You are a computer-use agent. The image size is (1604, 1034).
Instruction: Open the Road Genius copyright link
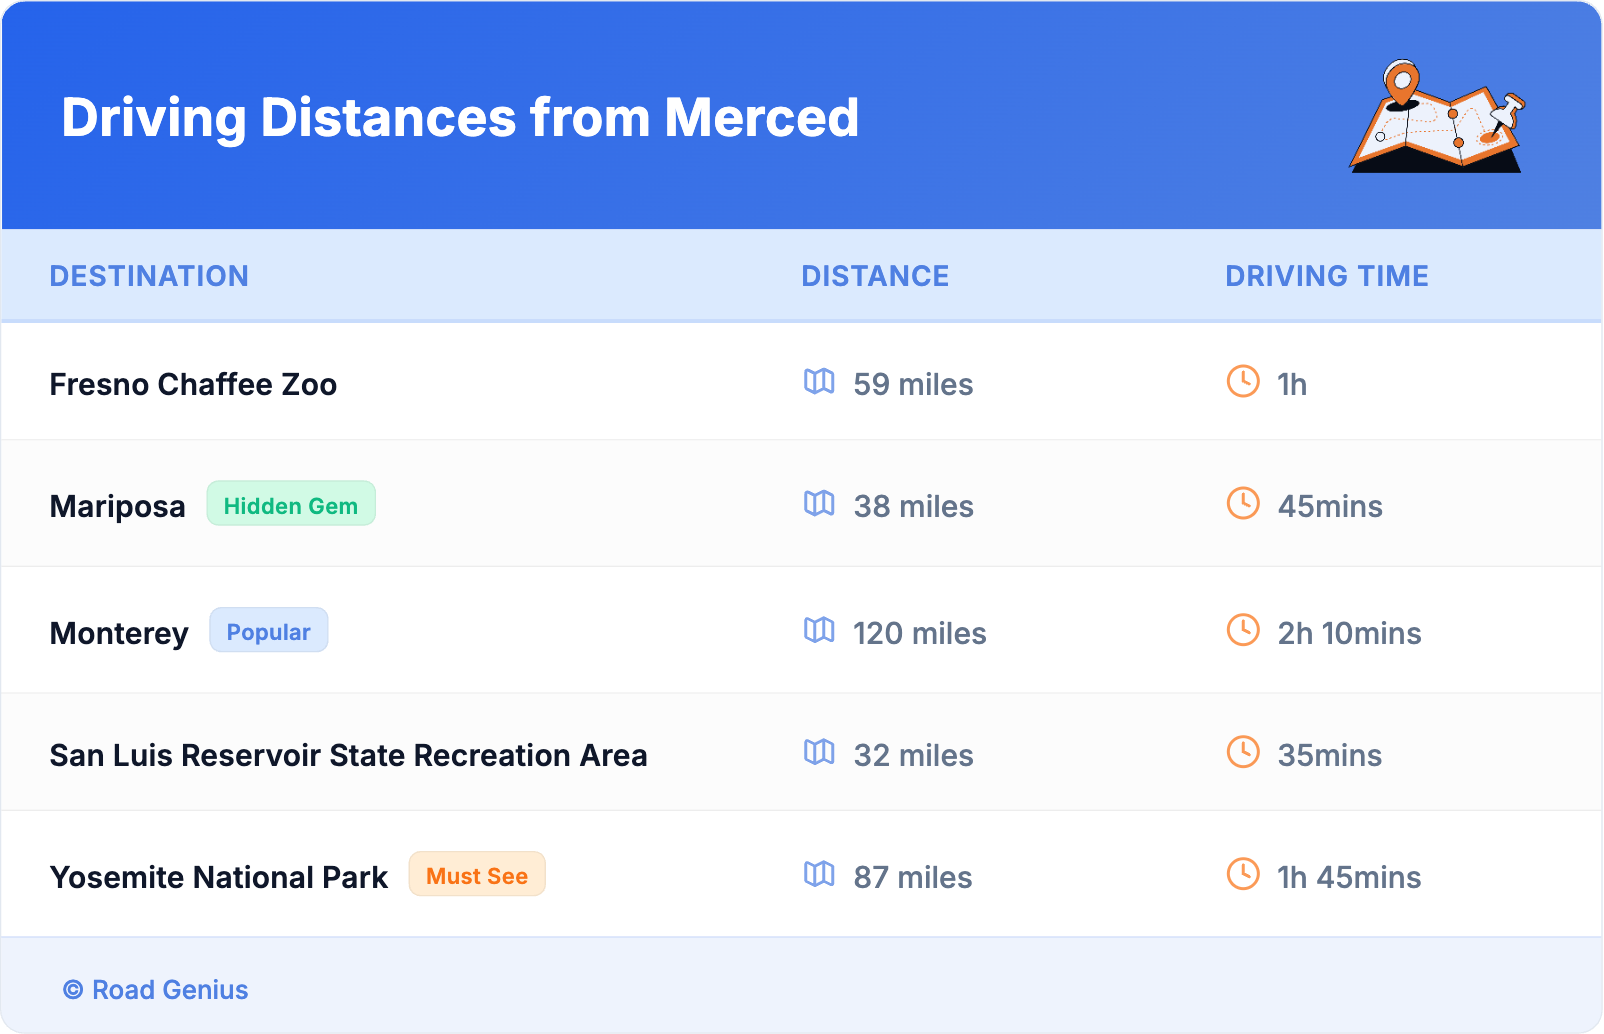point(156,990)
